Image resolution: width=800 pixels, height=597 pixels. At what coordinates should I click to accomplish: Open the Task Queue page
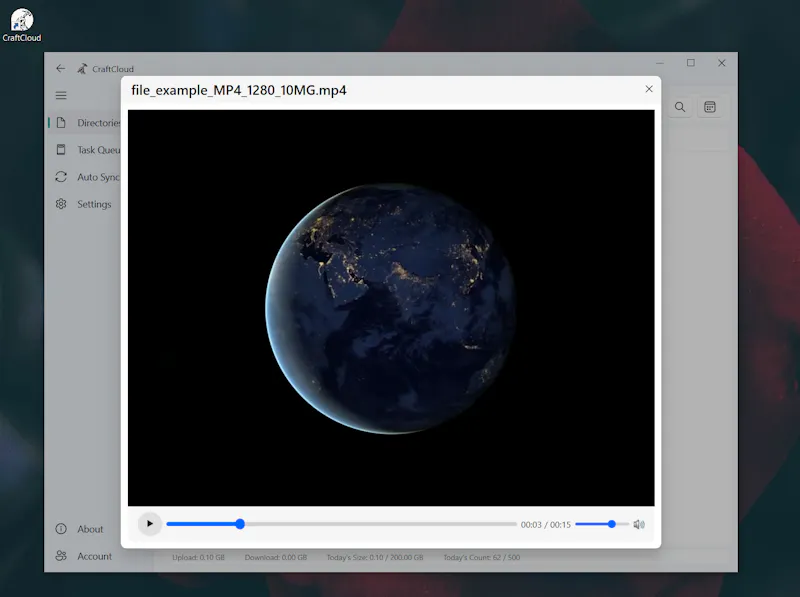tap(85, 150)
